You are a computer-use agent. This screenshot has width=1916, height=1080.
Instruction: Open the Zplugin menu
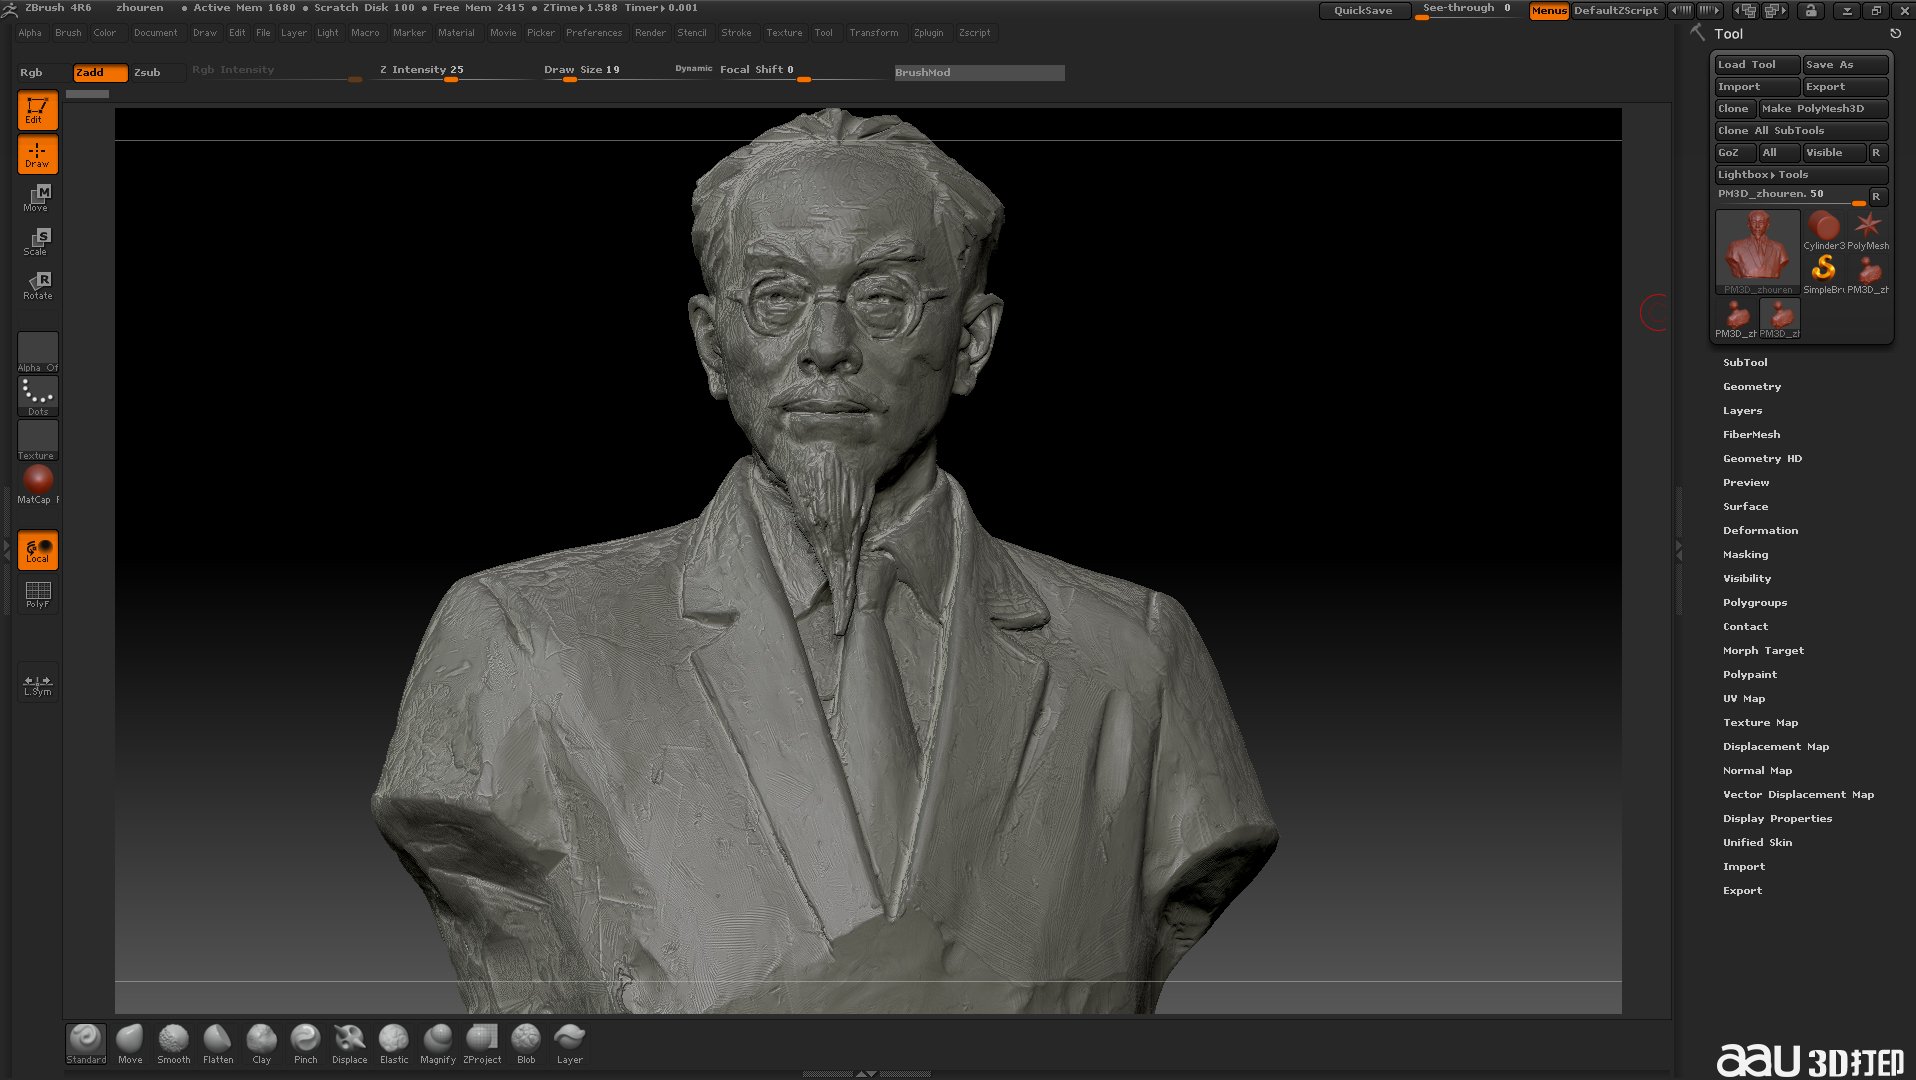(x=928, y=33)
